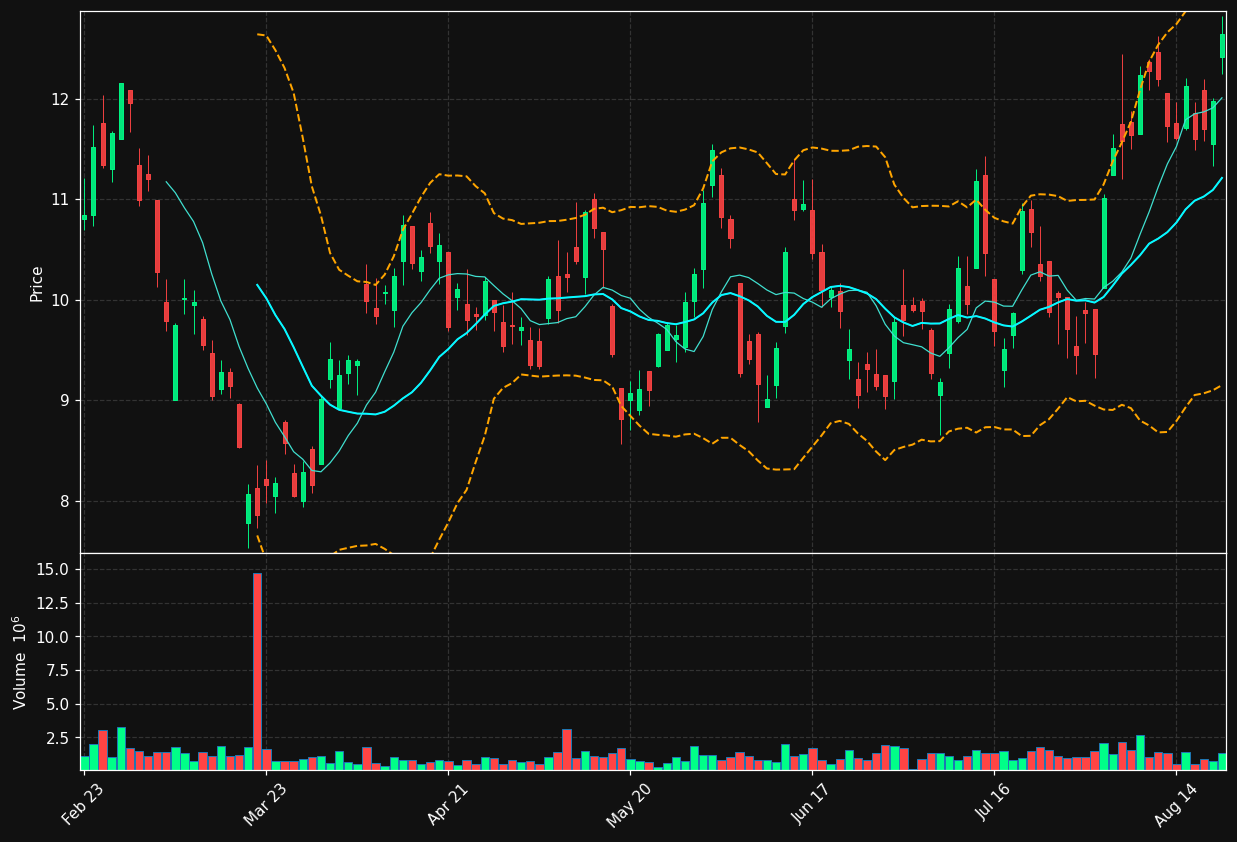Click the last green candlestick at the far right
1237x842 pixels.
pyautogui.click(x=1222, y=46)
